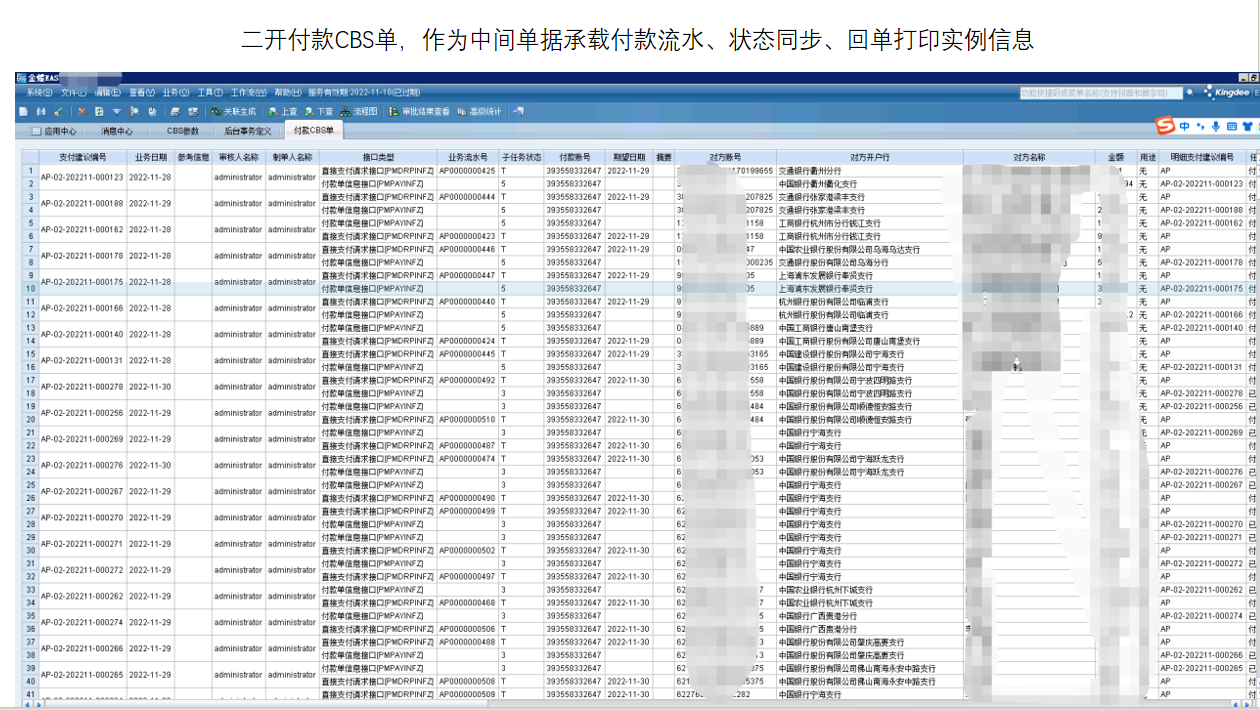Open the 帮助(H) menu

click(x=288, y=92)
